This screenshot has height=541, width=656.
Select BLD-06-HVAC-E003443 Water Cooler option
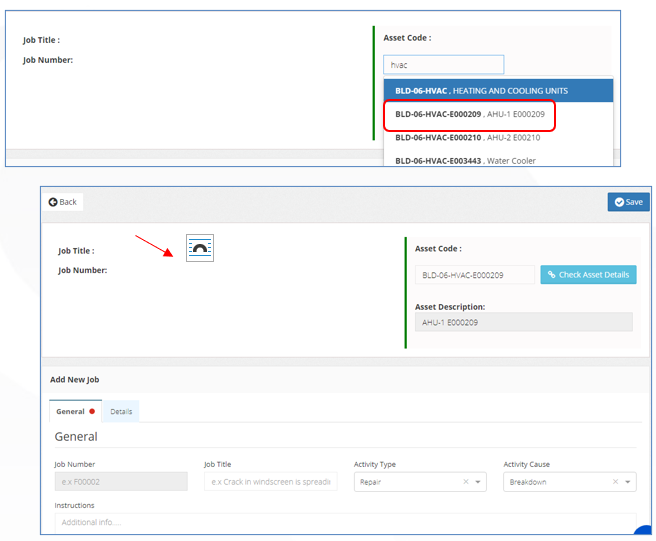(x=498, y=161)
